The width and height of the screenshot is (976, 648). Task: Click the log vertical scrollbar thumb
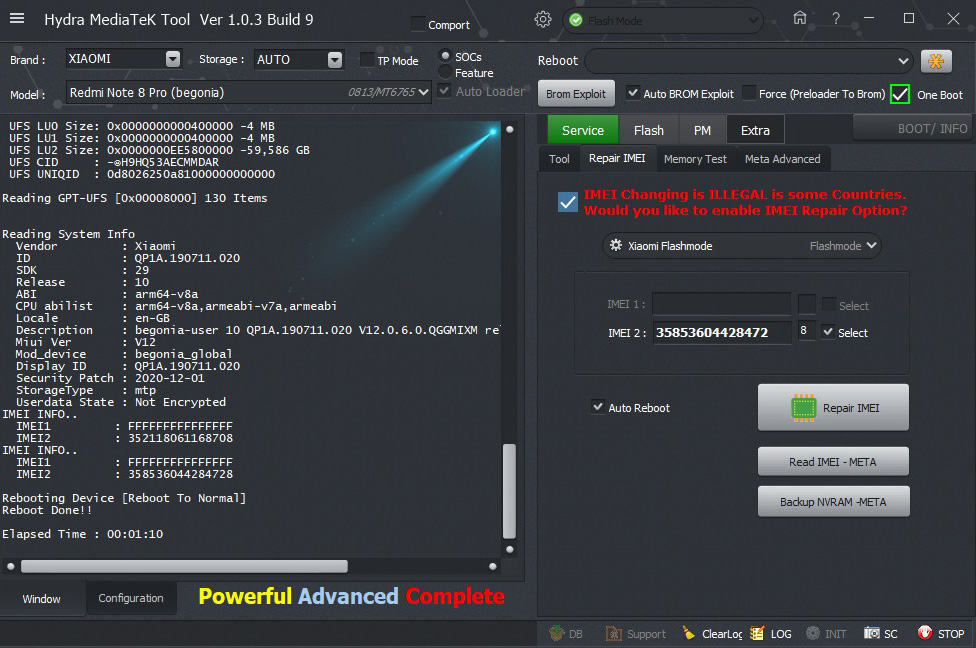(509, 491)
